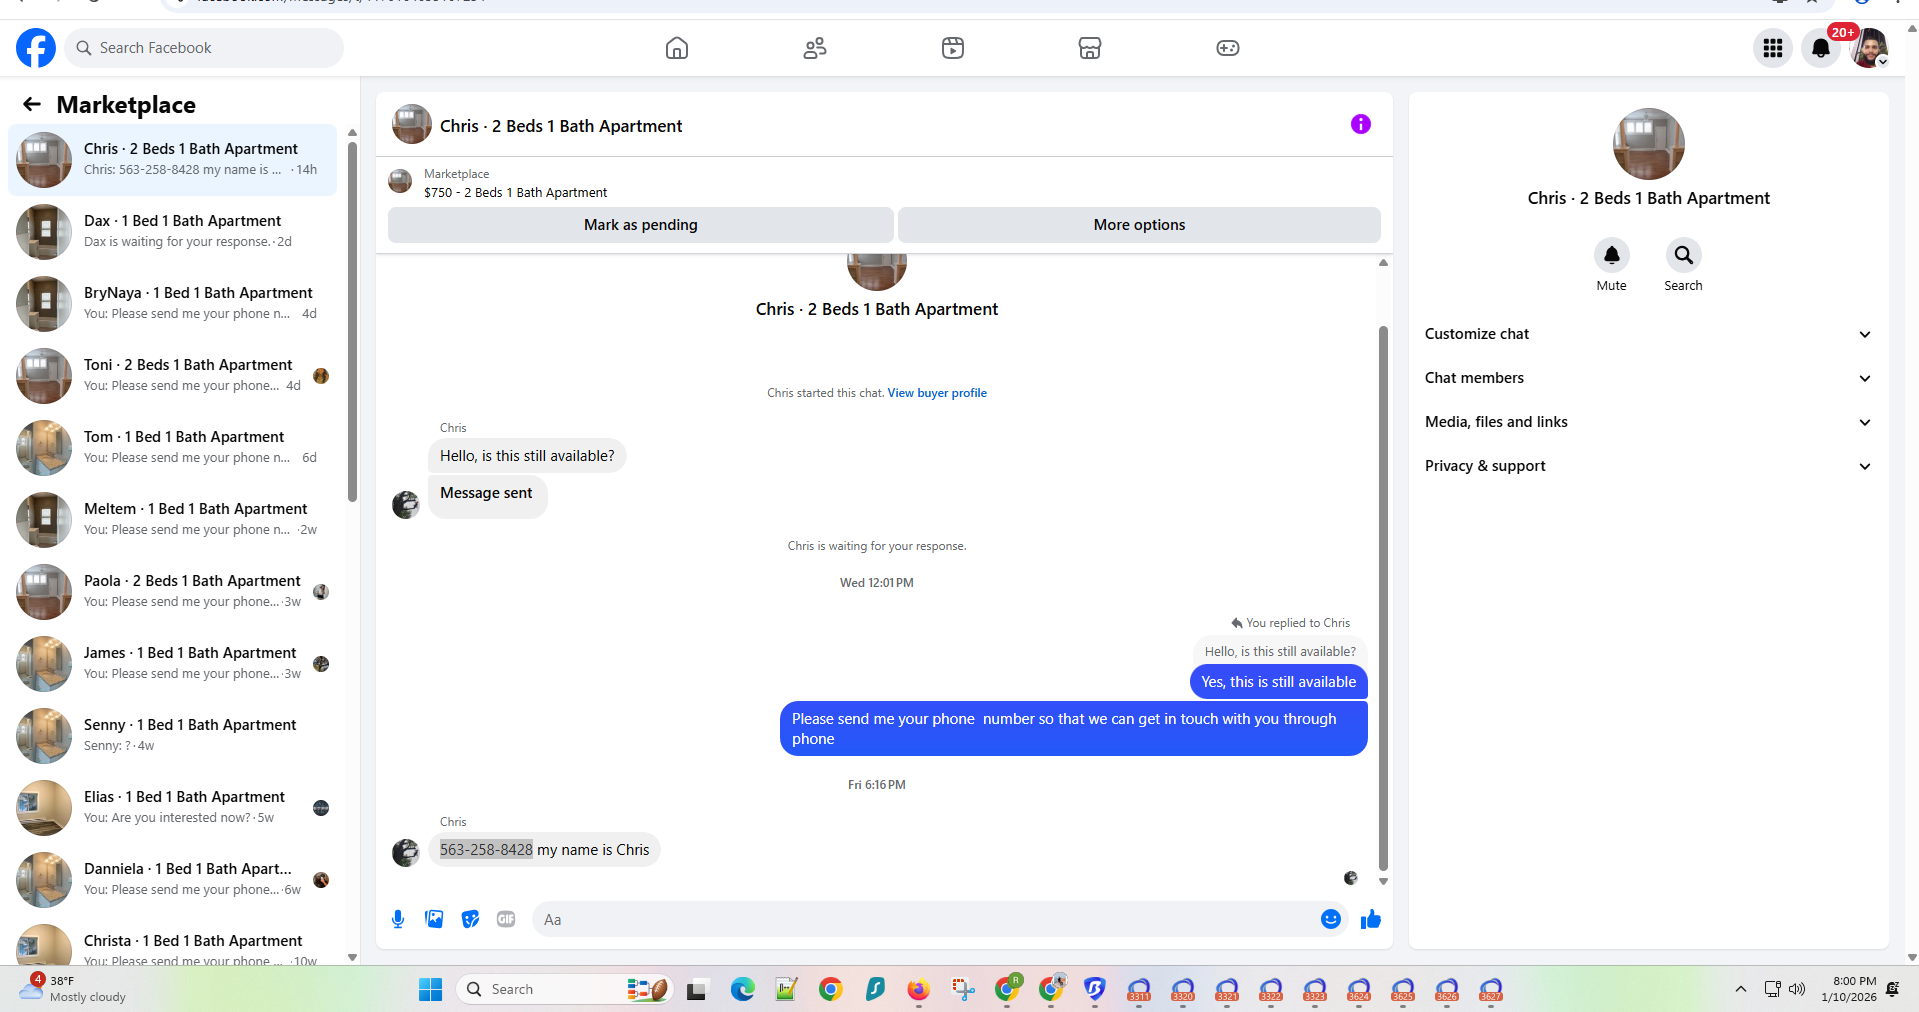The image size is (1919, 1012).
Task: Open the Friends icon in top navigation
Action: (815, 48)
